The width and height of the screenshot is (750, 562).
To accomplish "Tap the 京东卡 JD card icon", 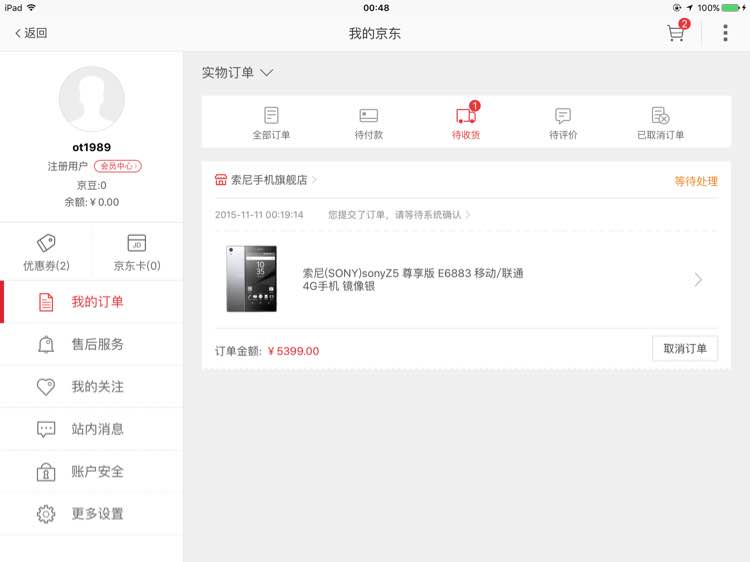I will [137, 243].
